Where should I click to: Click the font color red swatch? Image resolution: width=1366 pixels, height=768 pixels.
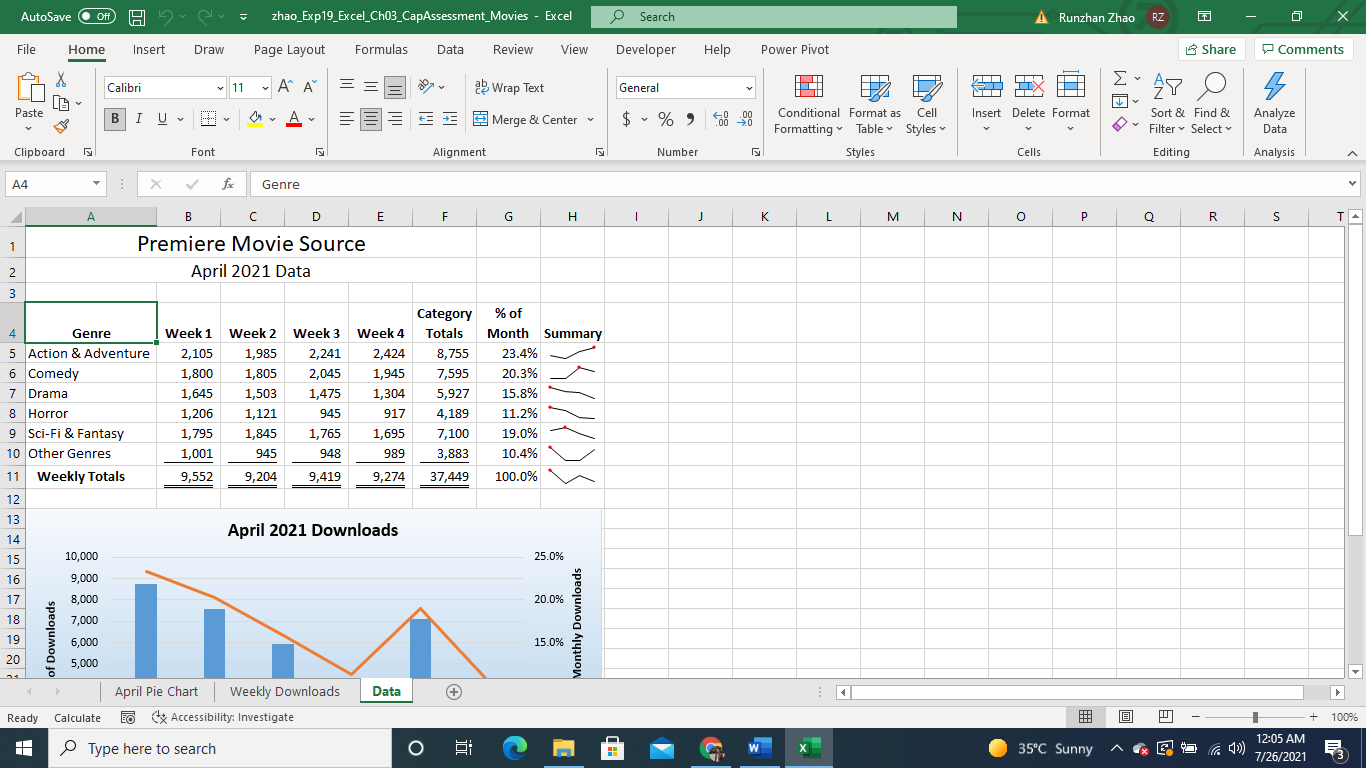click(294, 119)
